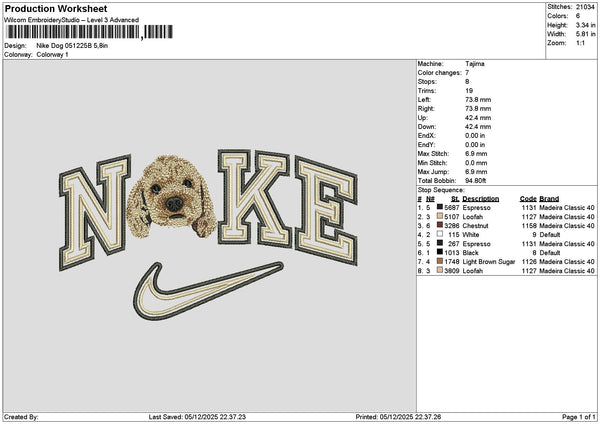Click the Min Stitch value '0.0 mm'
The height and width of the screenshot is (424, 600).
(x=476, y=163)
